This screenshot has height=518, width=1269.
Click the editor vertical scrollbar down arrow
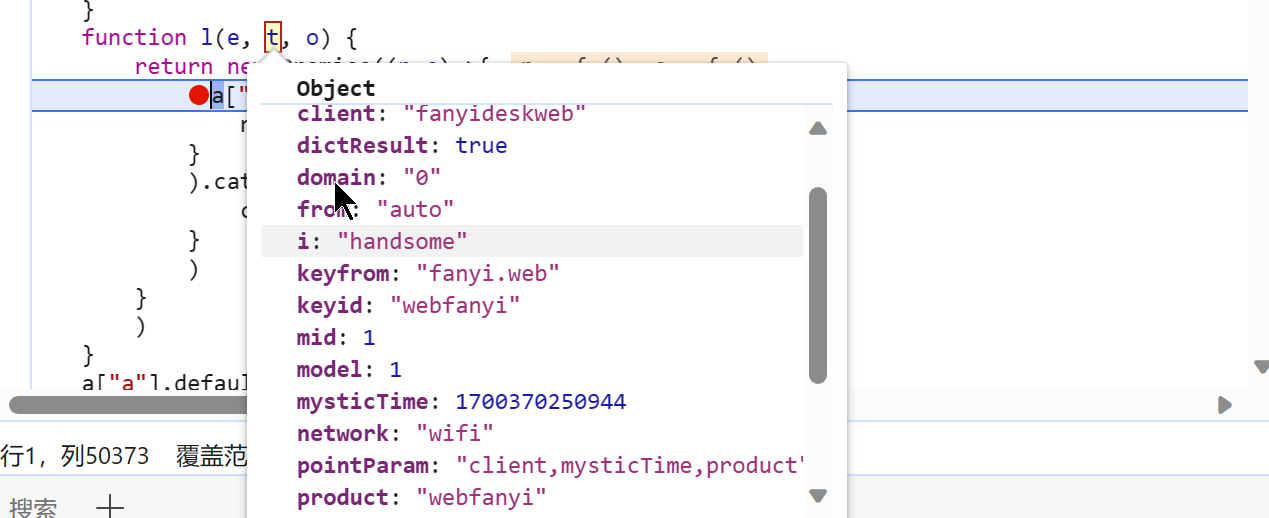click(1260, 368)
